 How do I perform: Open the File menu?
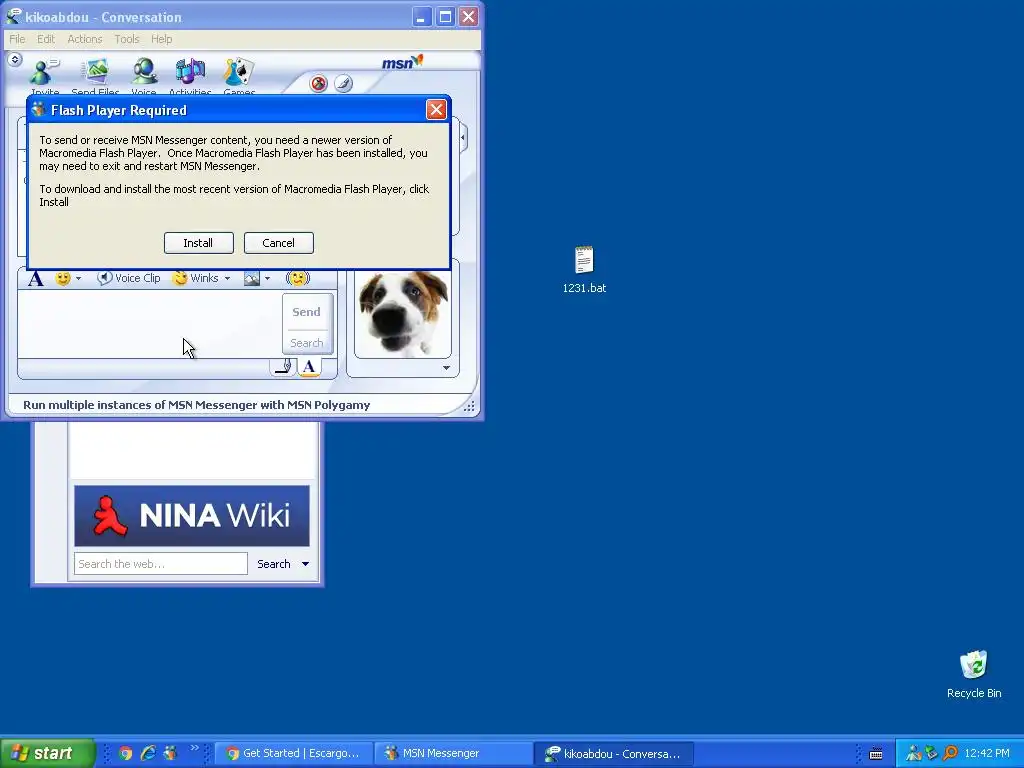(x=17, y=39)
